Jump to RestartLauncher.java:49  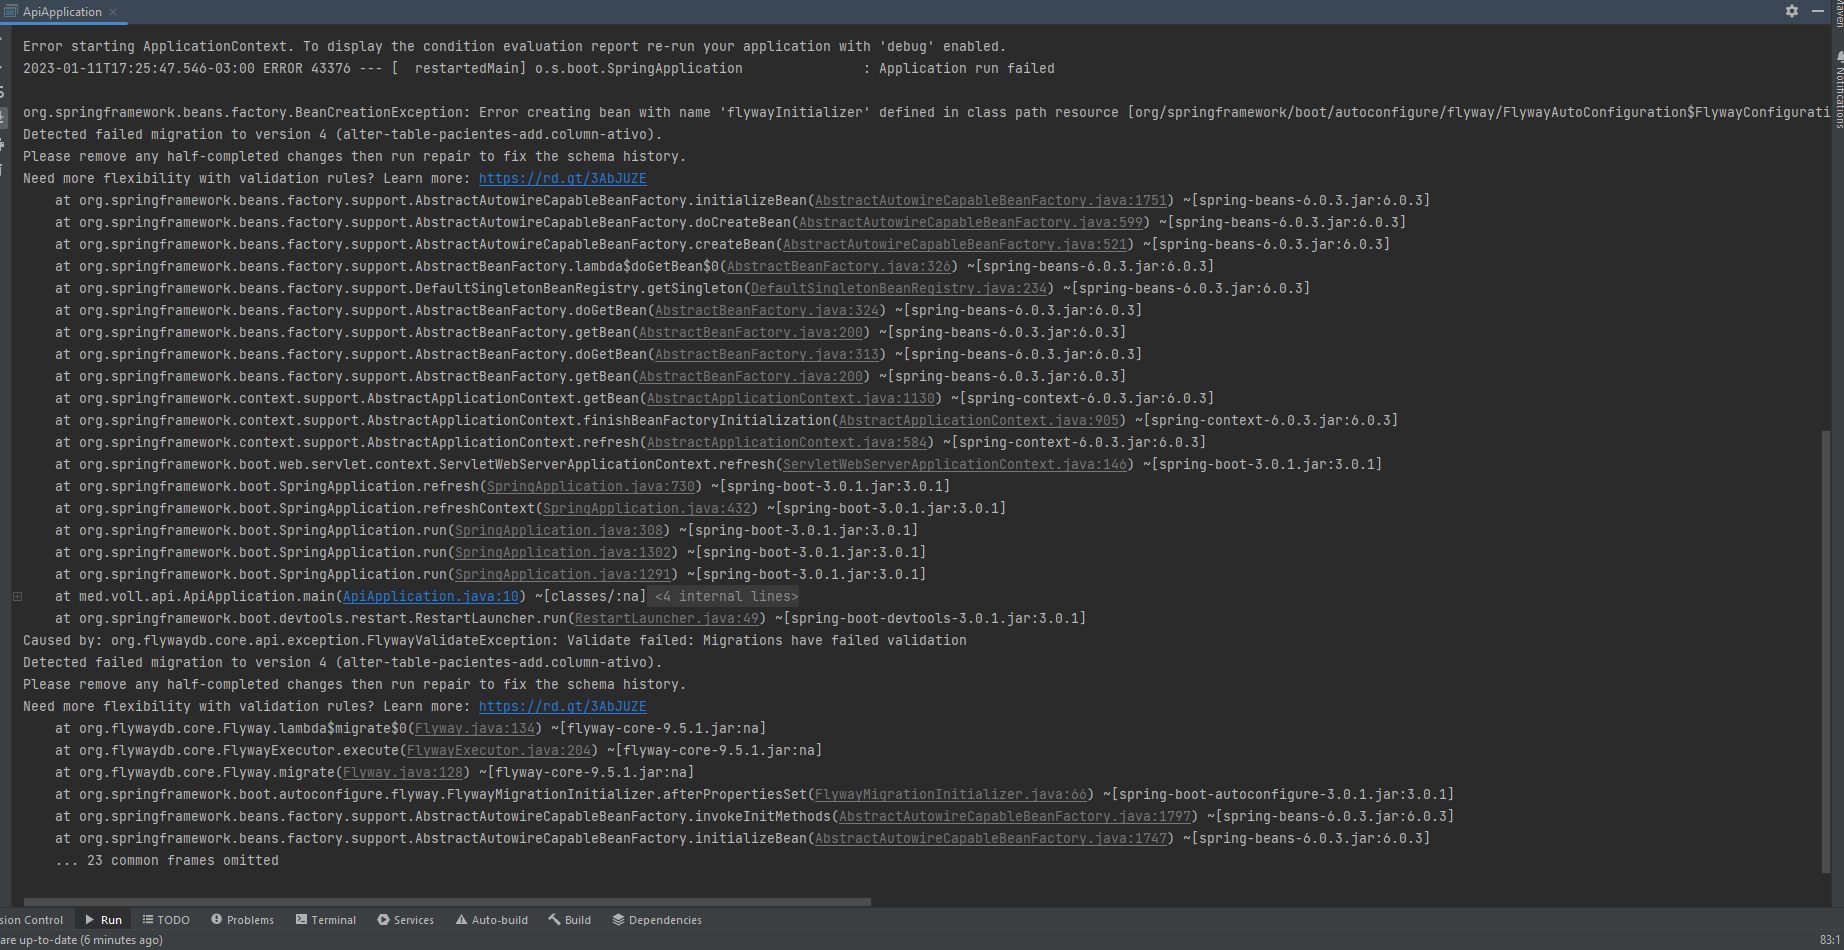pos(667,618)
